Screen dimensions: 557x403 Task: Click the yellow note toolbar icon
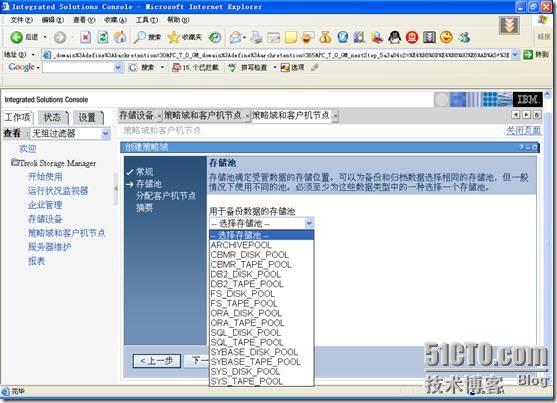[291, 37]
